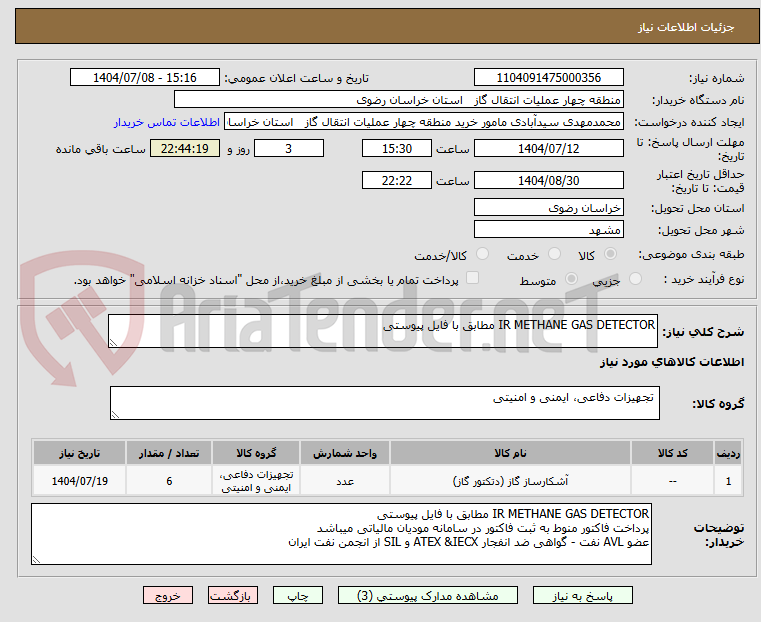Click the buyer organization name field
761x622 pixels.
(x=398, y=100)
